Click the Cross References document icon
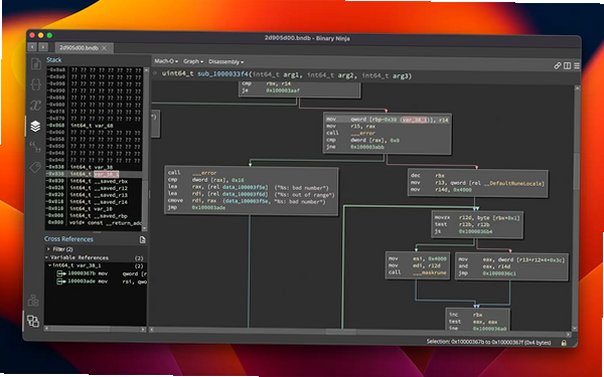 pyautogui.click(x=143, y=240)
